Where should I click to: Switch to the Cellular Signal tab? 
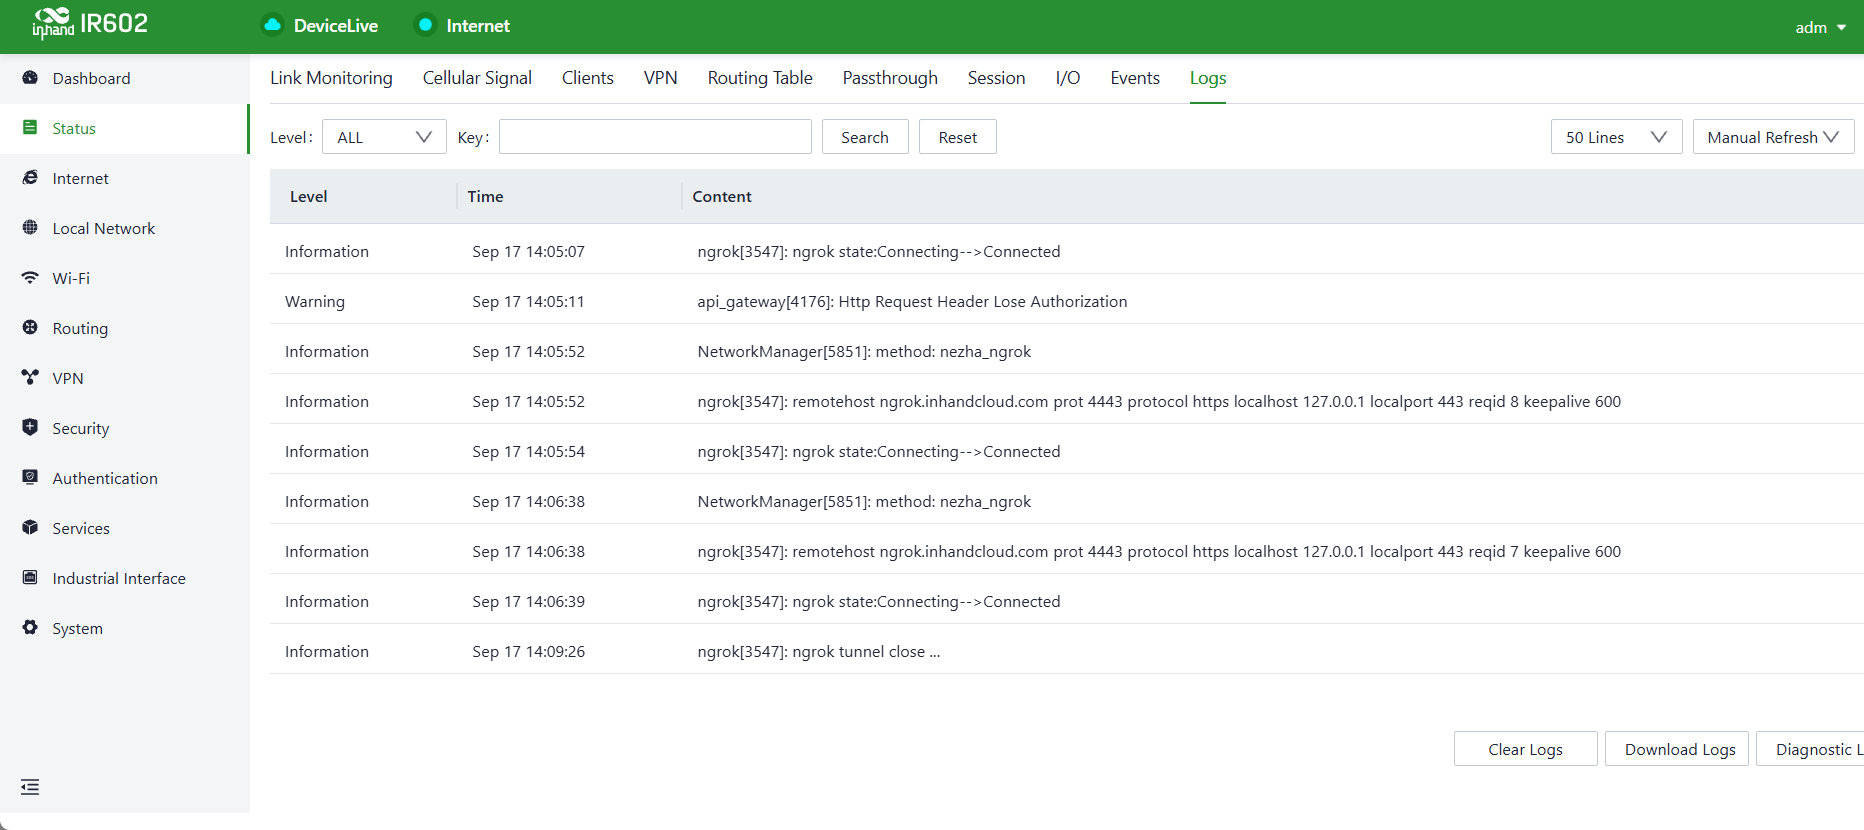click(x=477, y=78)
